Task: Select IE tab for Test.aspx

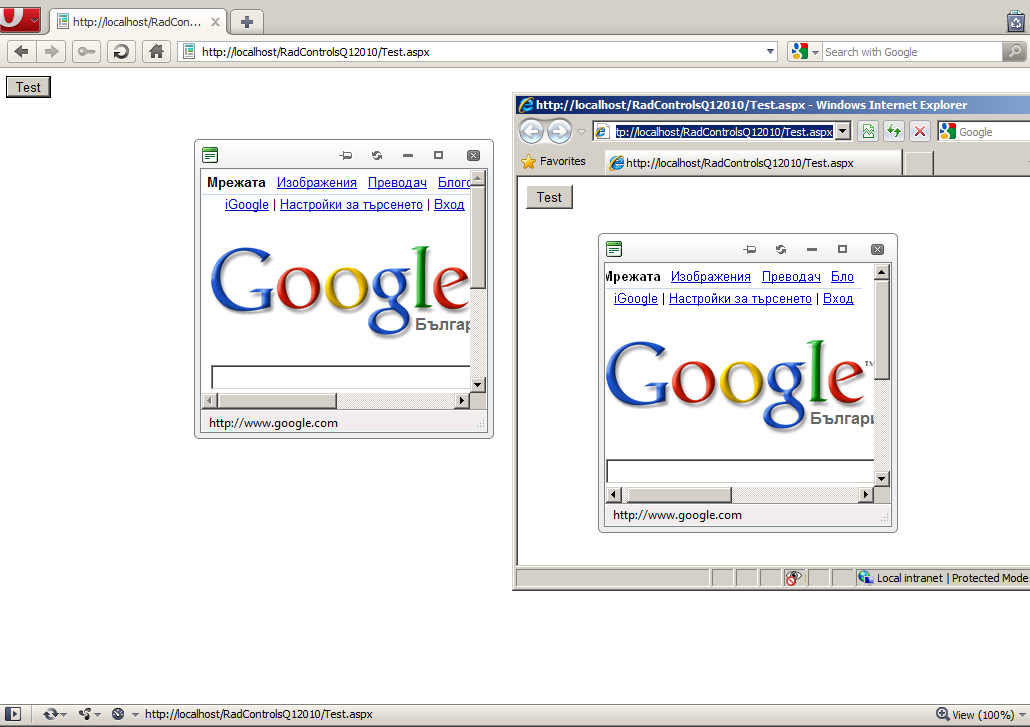Action: coord(753,163)
